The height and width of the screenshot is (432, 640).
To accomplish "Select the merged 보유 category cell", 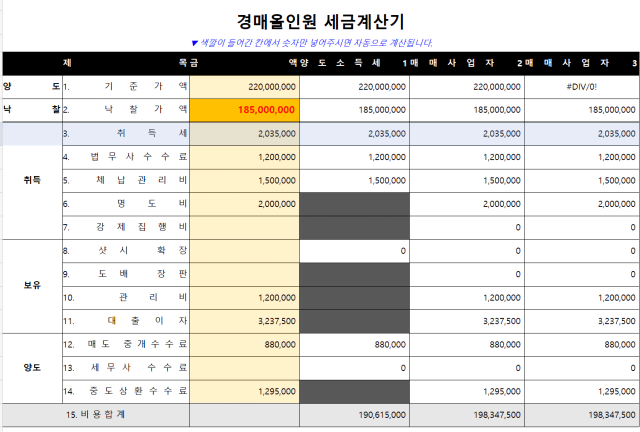I will click(x=32, y=286).
